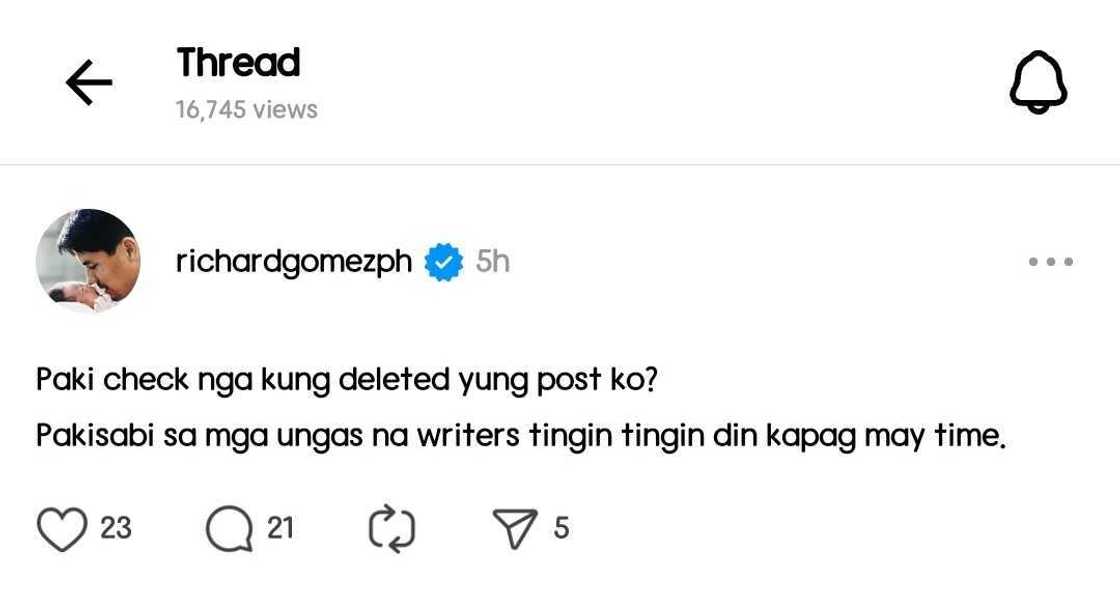Click the 5h post timestamp

[493, 261]
